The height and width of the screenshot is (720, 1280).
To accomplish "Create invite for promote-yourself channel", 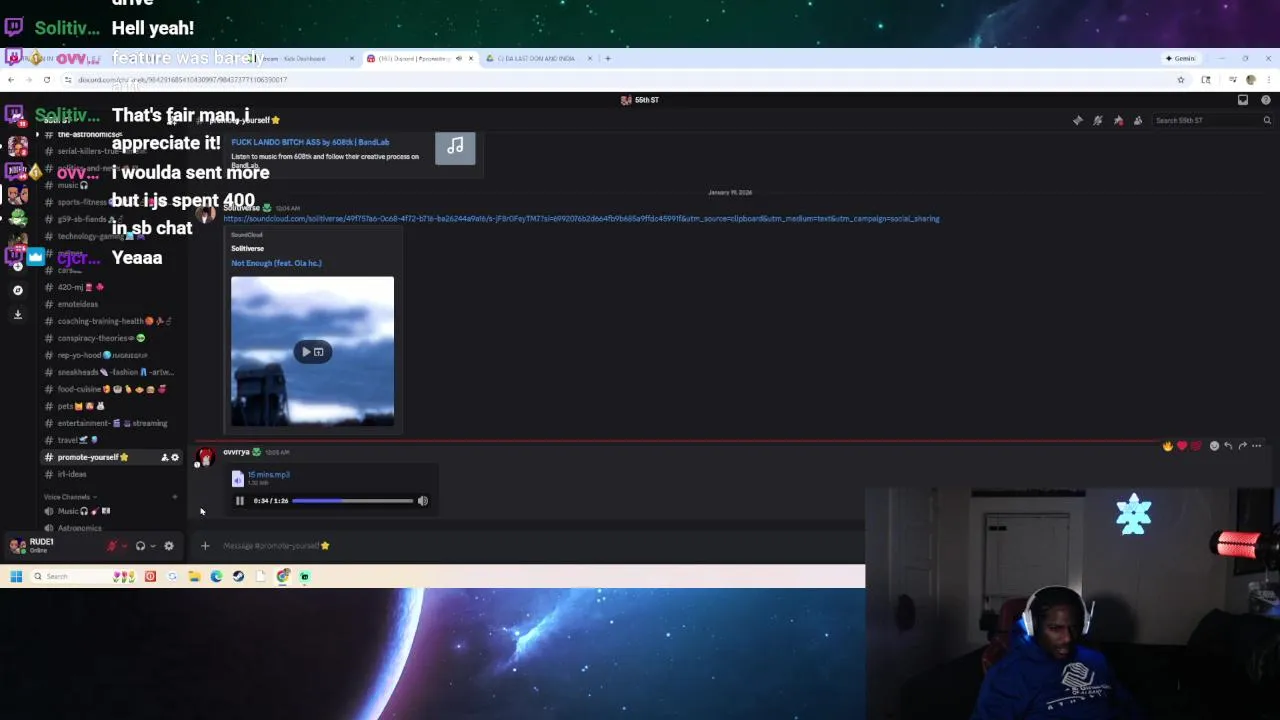I will click(x=164, y=457).
